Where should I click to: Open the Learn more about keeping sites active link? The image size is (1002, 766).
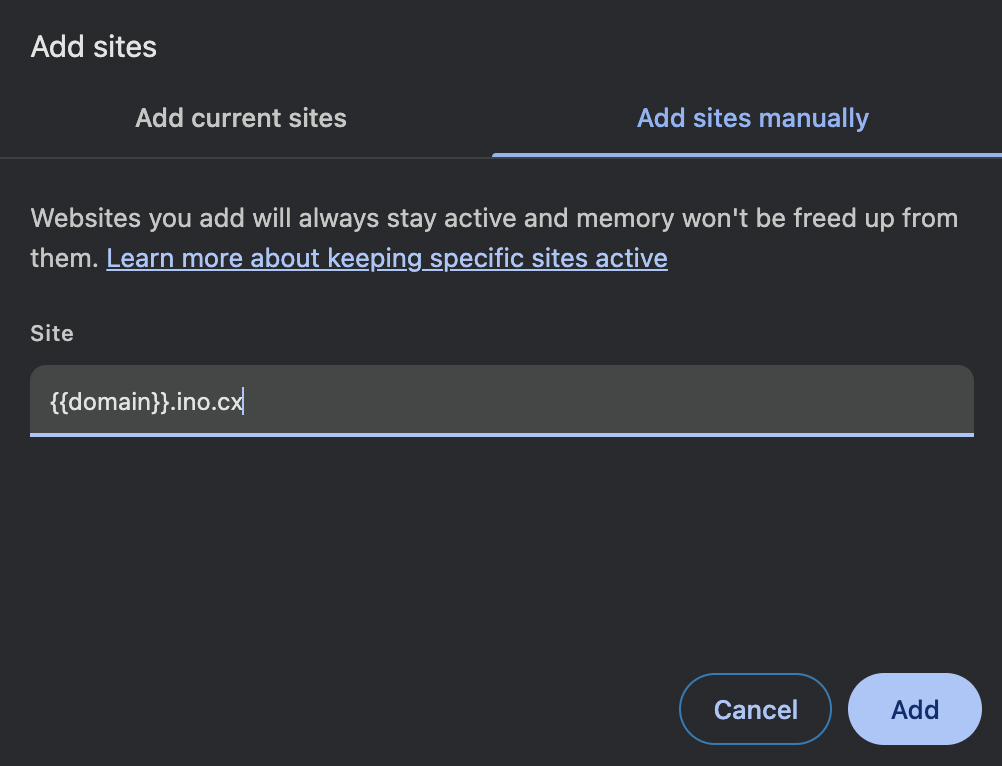tap(387, 258)
